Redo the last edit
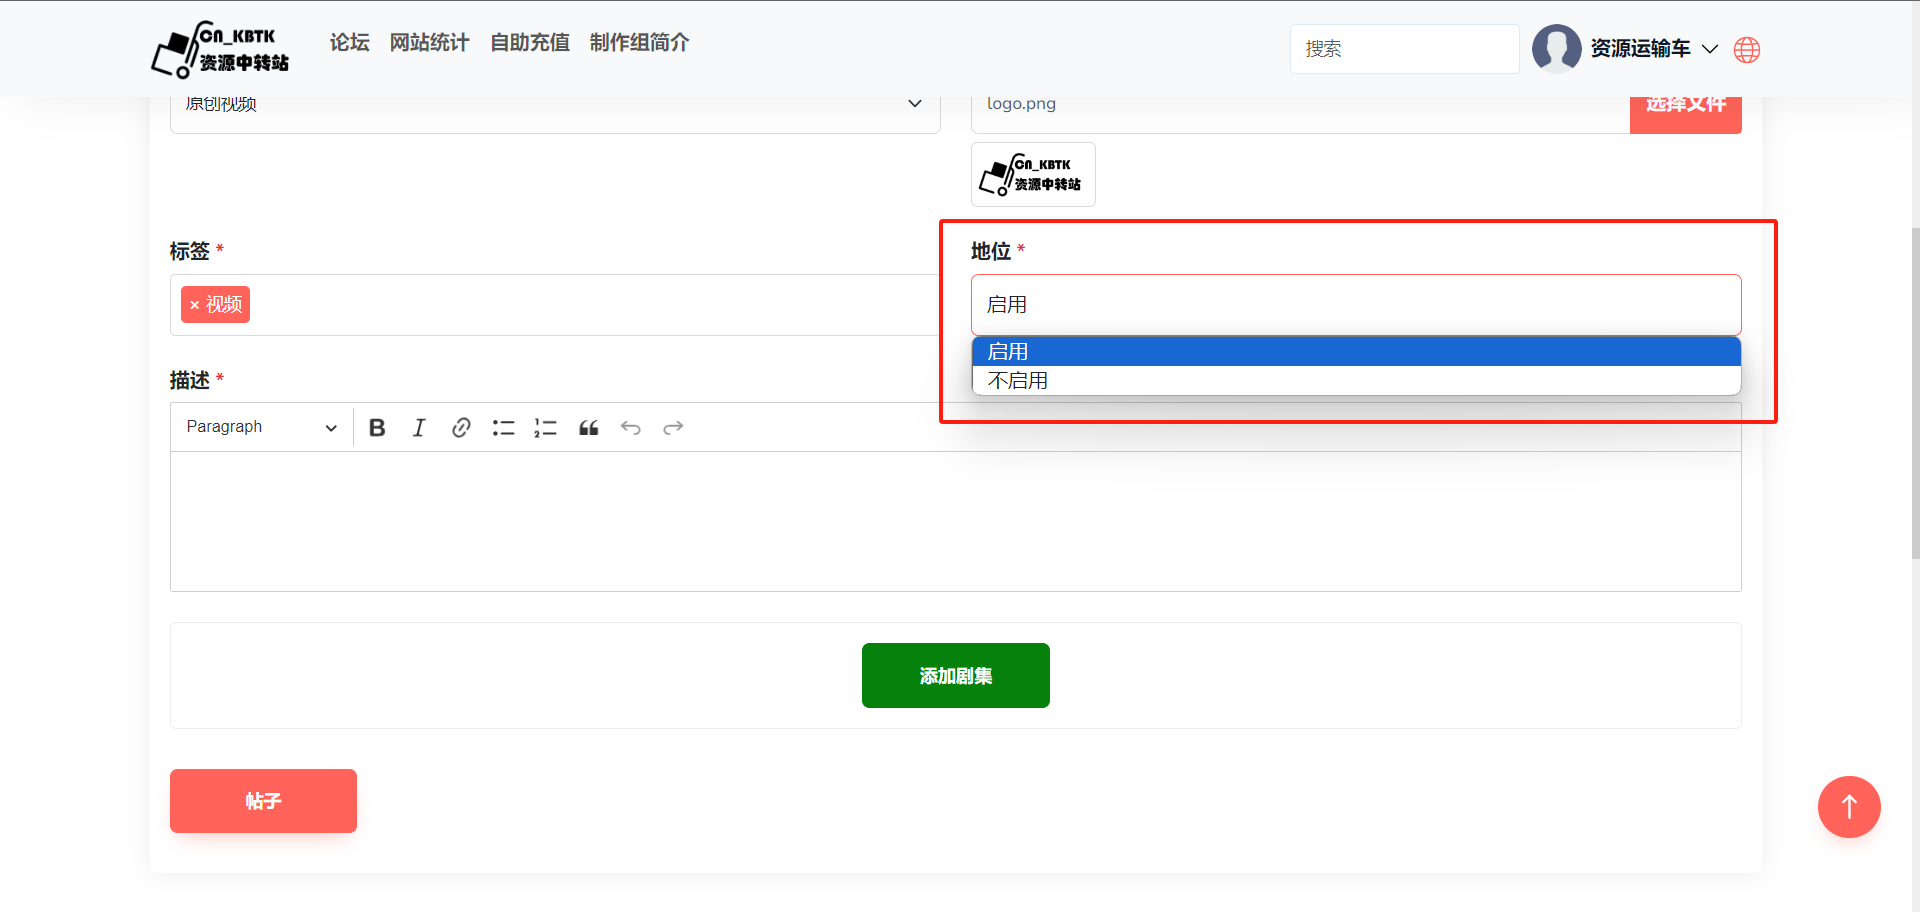 click(673, 428)
